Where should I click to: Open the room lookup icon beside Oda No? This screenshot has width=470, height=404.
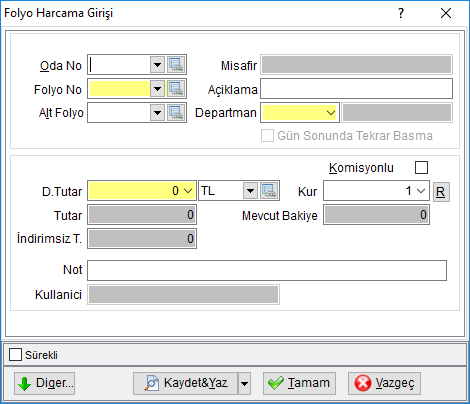(x=176, y=65)
